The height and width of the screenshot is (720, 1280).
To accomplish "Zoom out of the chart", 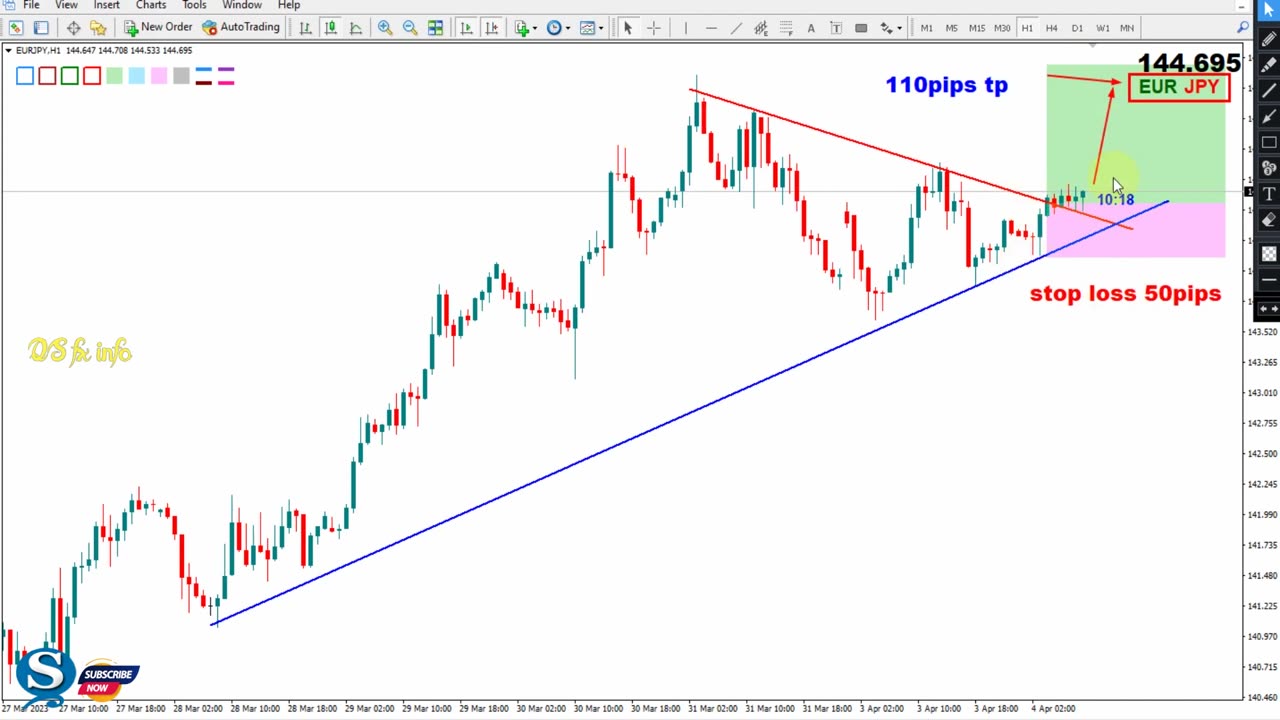I will click(410, 28).
